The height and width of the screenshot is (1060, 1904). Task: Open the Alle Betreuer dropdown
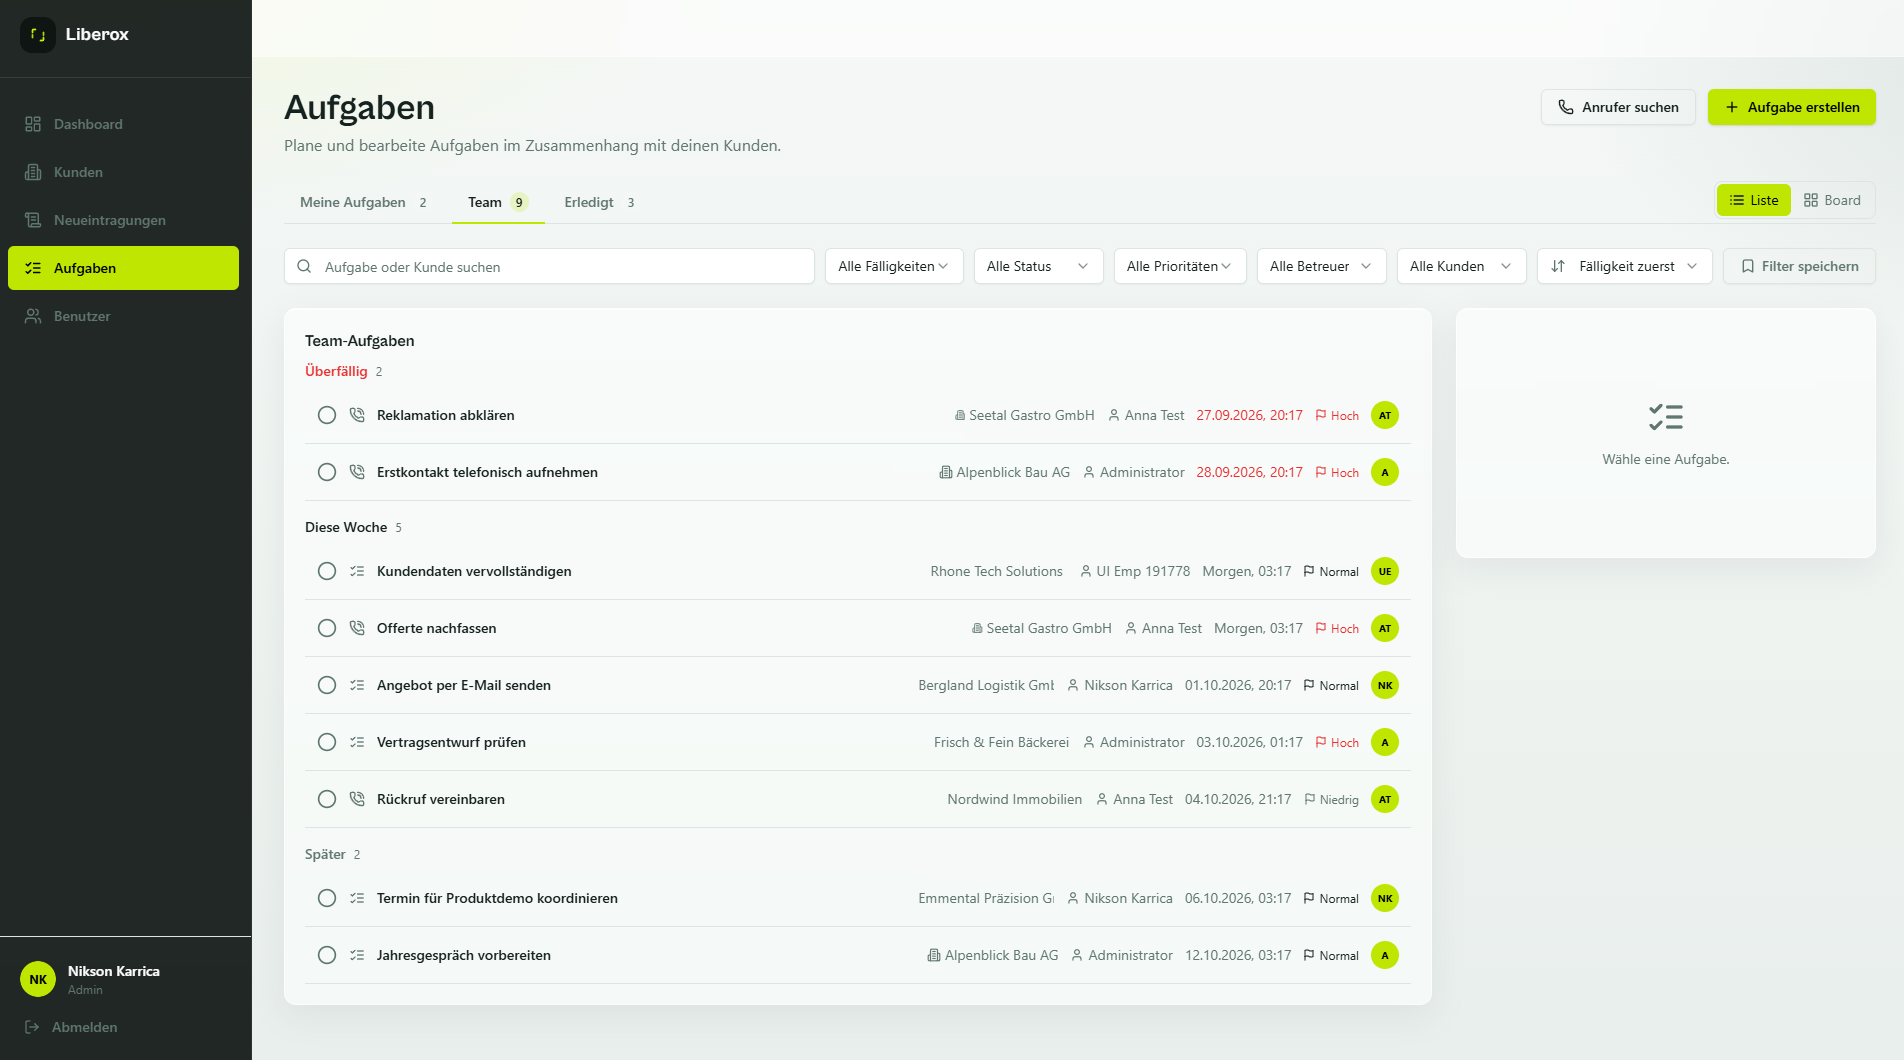pyautogui.click(x=1322, y=266)
